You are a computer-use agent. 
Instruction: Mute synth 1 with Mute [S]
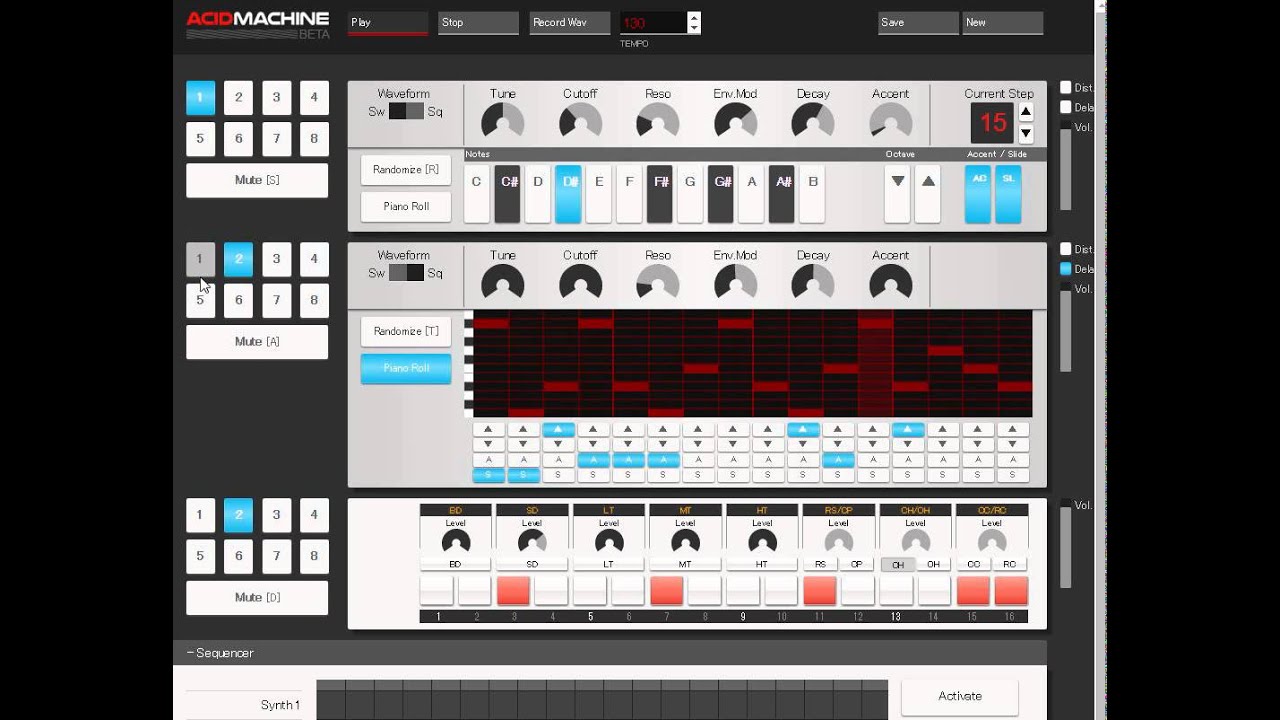coord(257,180)
